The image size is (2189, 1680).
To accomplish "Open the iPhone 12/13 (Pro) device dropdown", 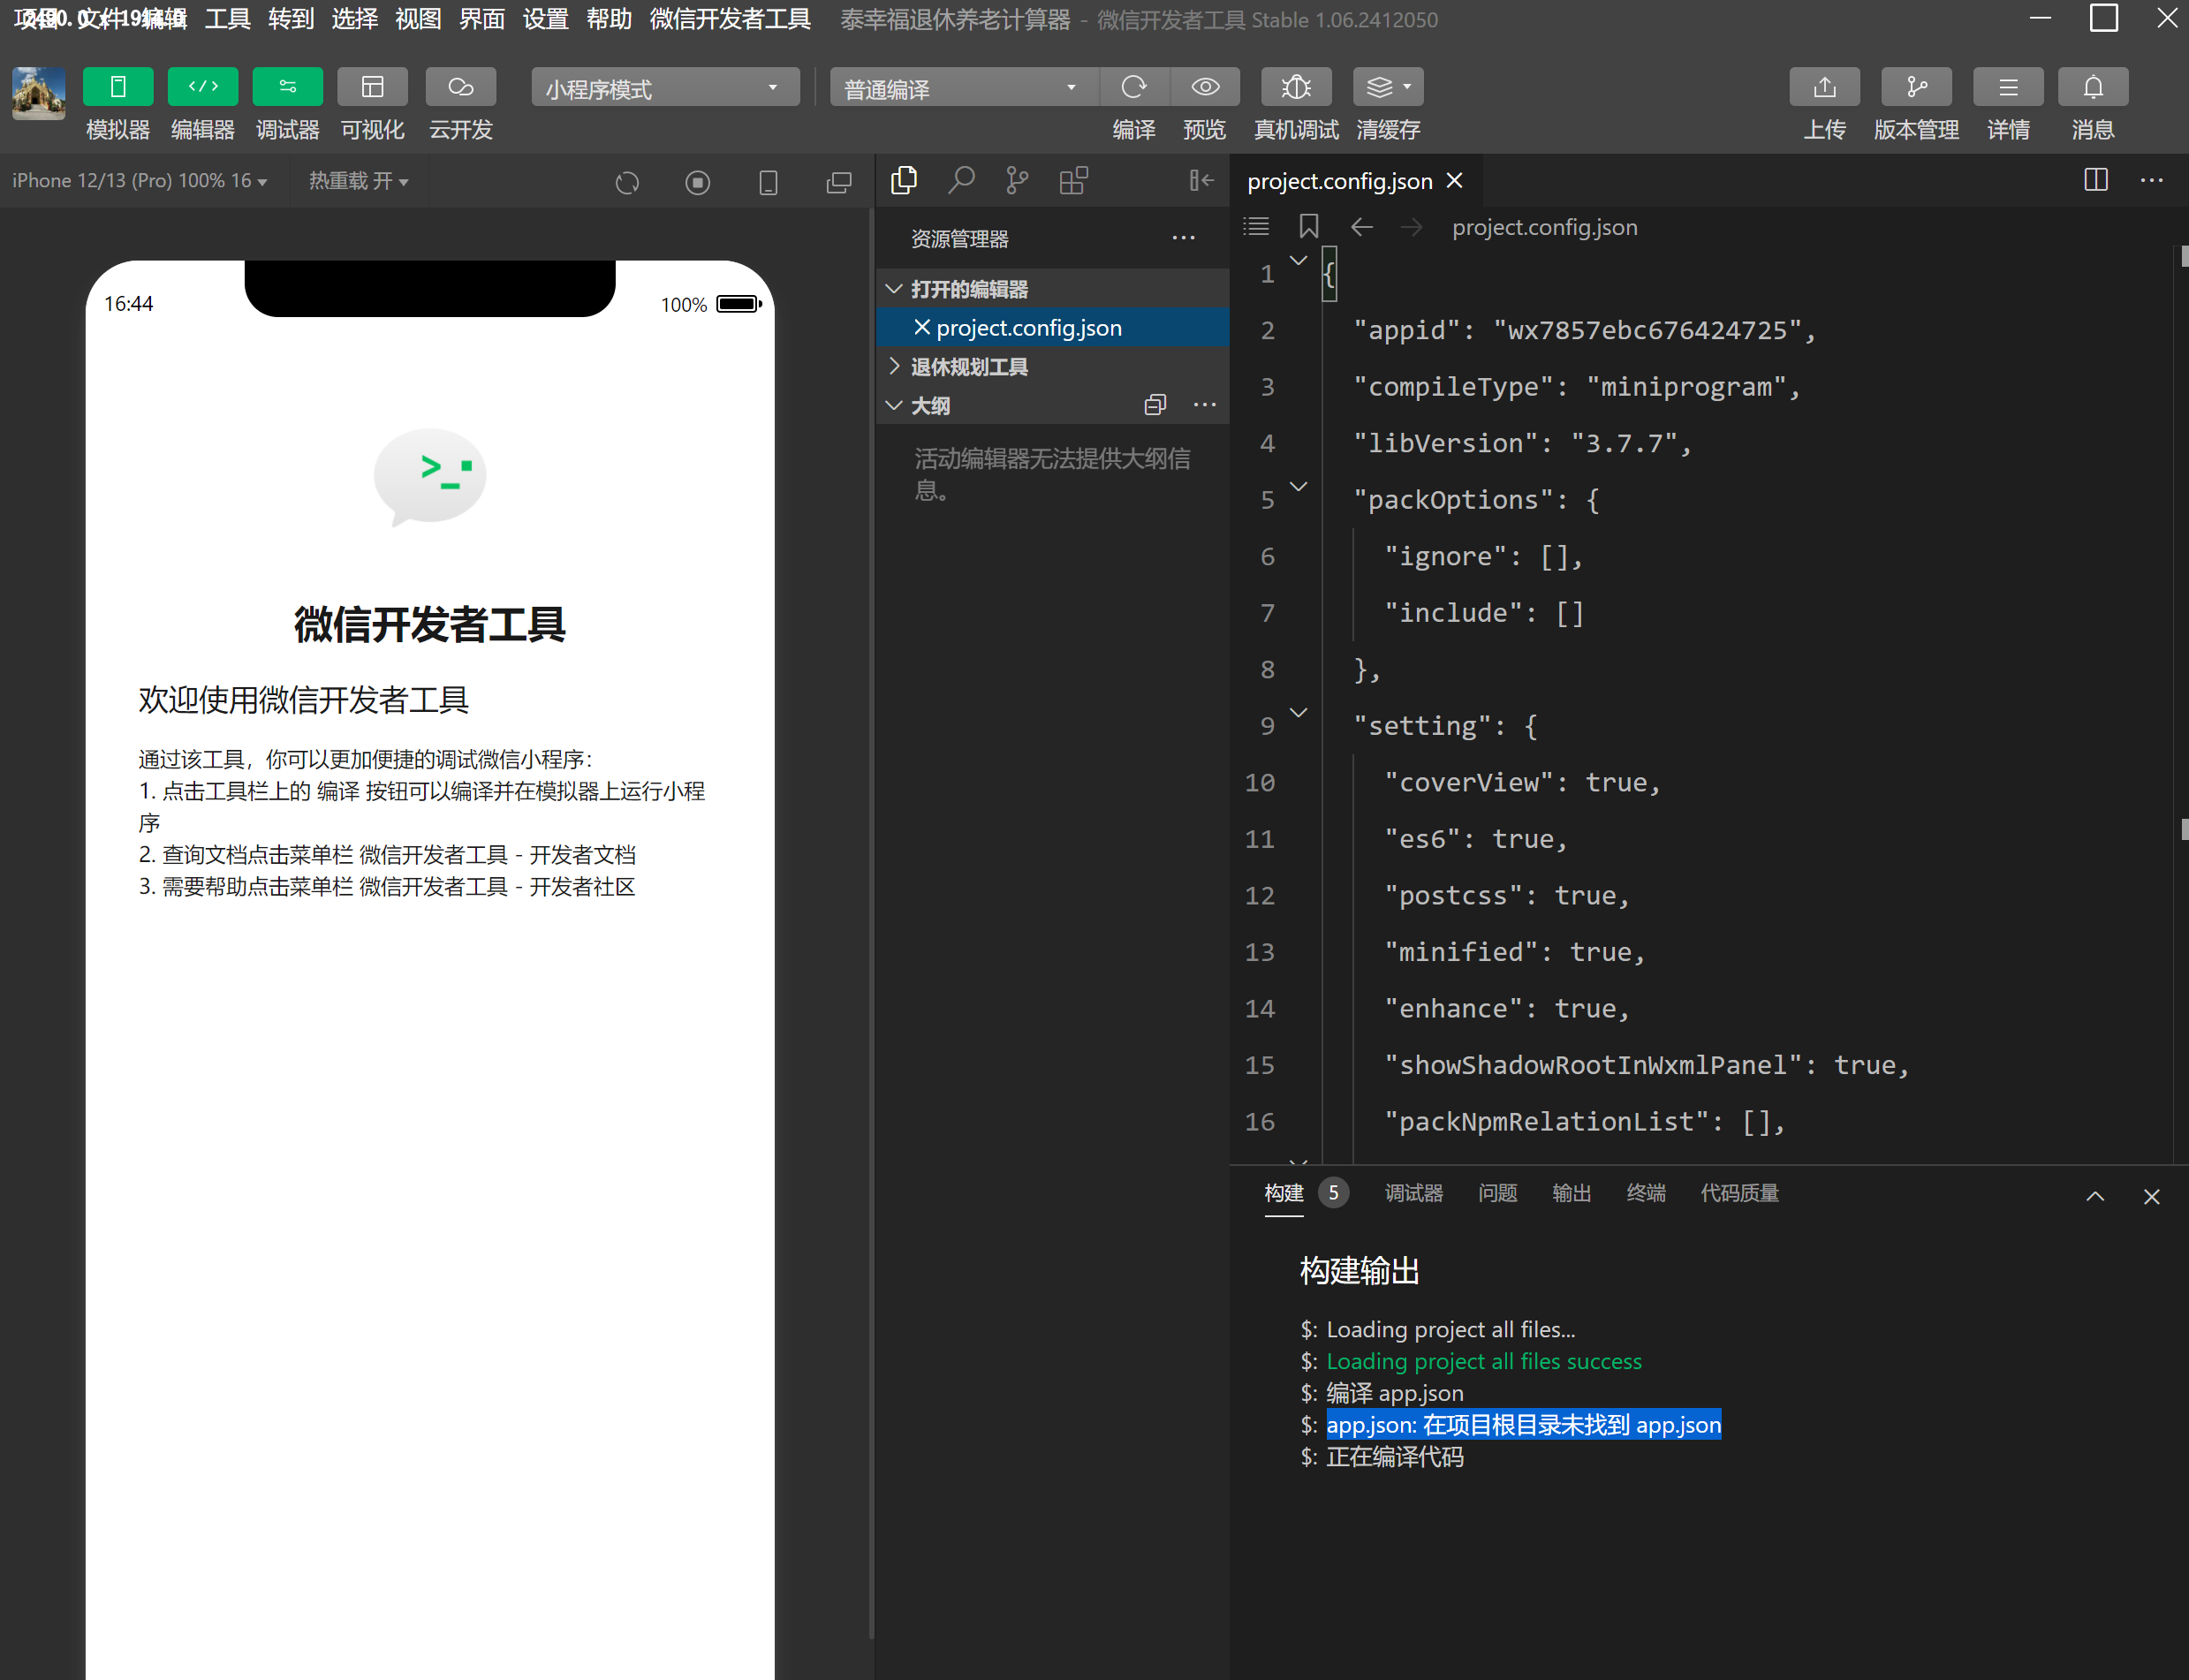I will click(140, 181).
